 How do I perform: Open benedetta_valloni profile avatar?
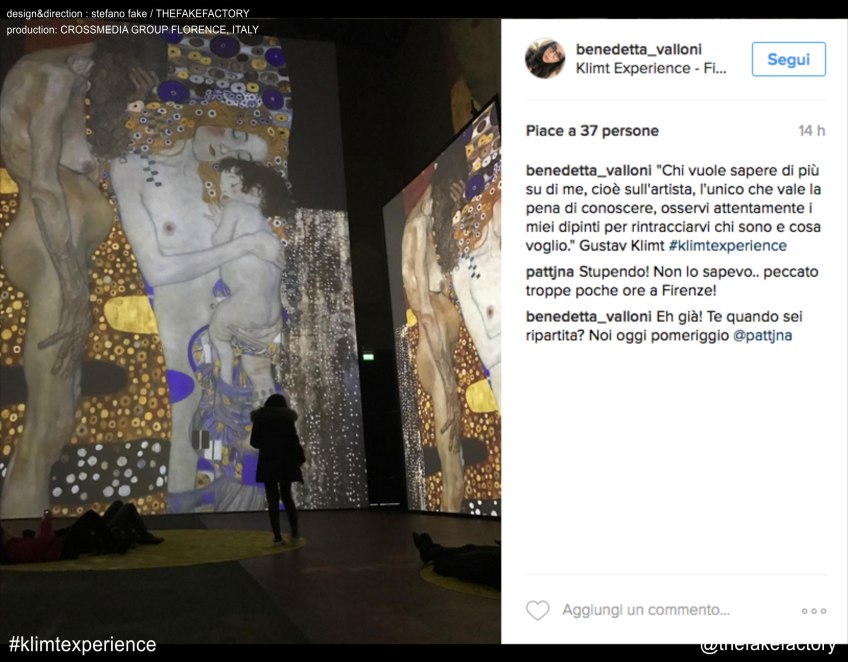545,58
